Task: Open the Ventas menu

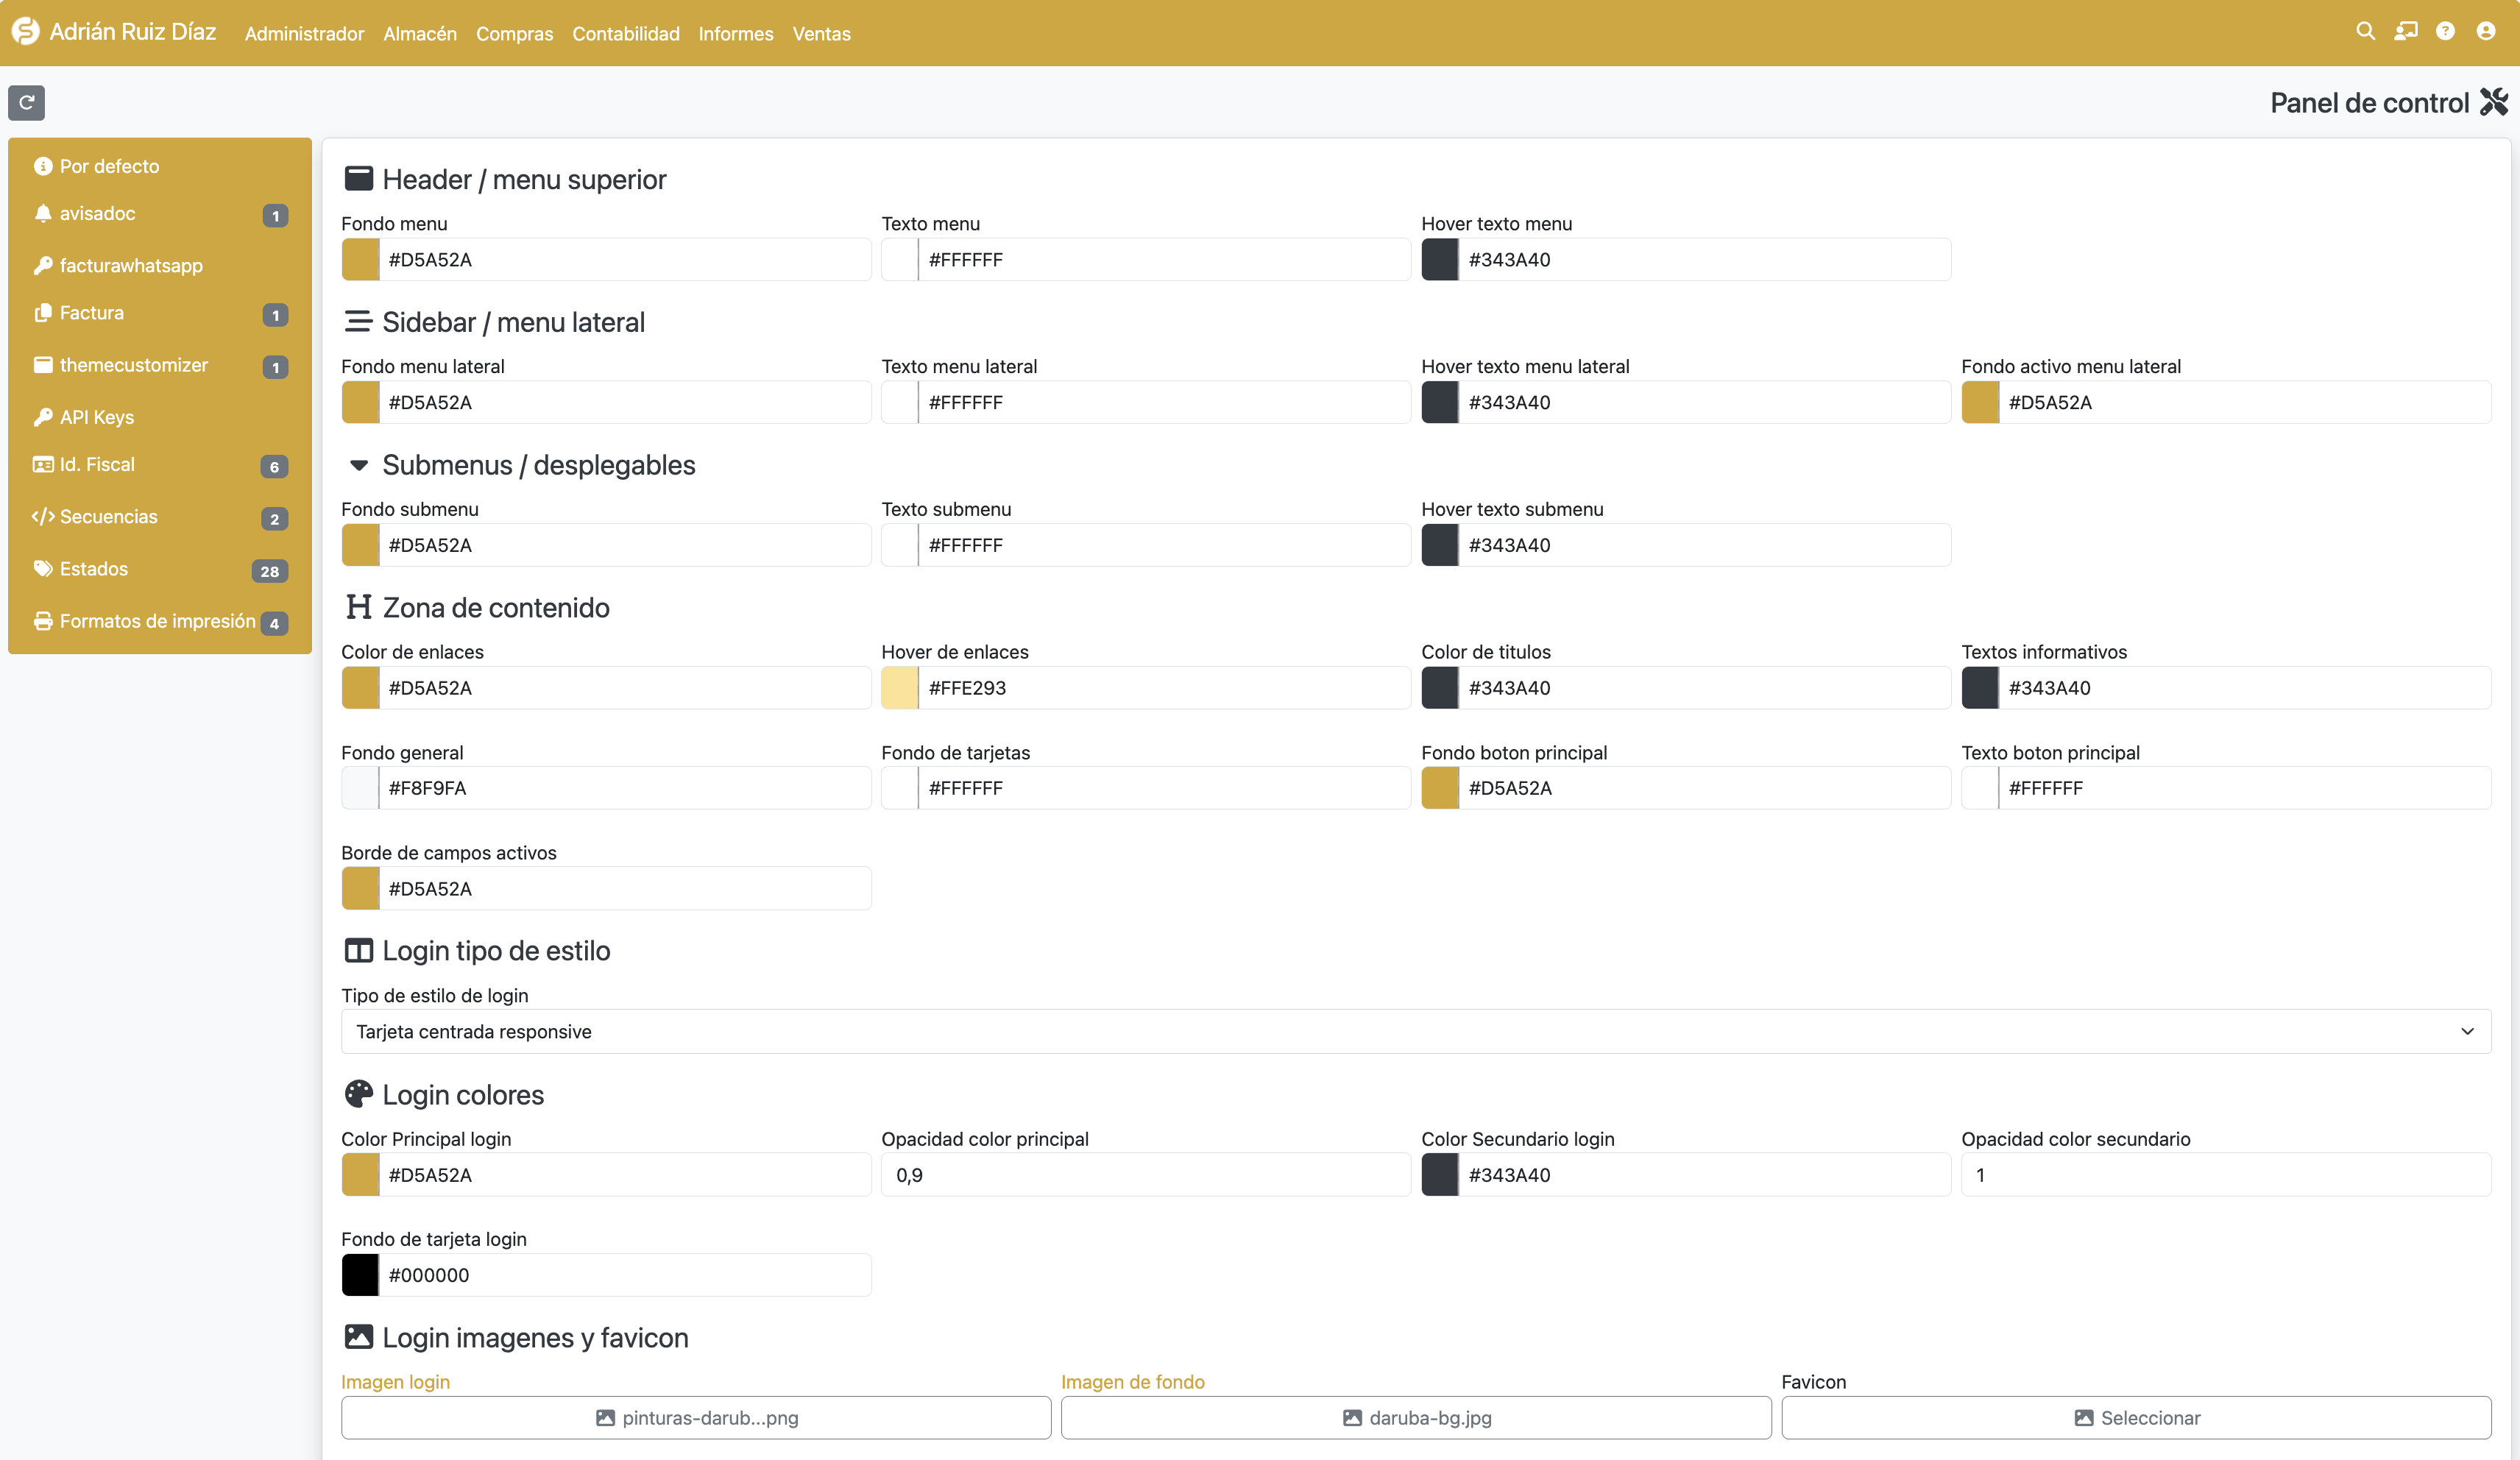Action: coord(822,34)
